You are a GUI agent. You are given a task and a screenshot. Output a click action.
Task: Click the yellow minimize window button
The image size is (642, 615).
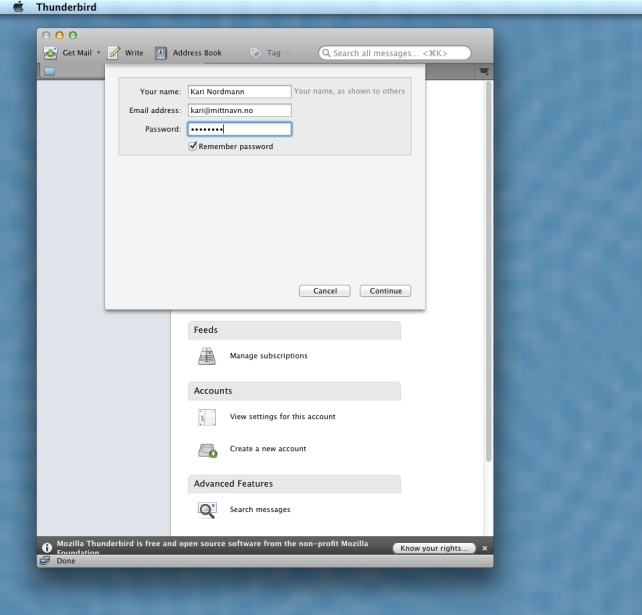[59, 36]
